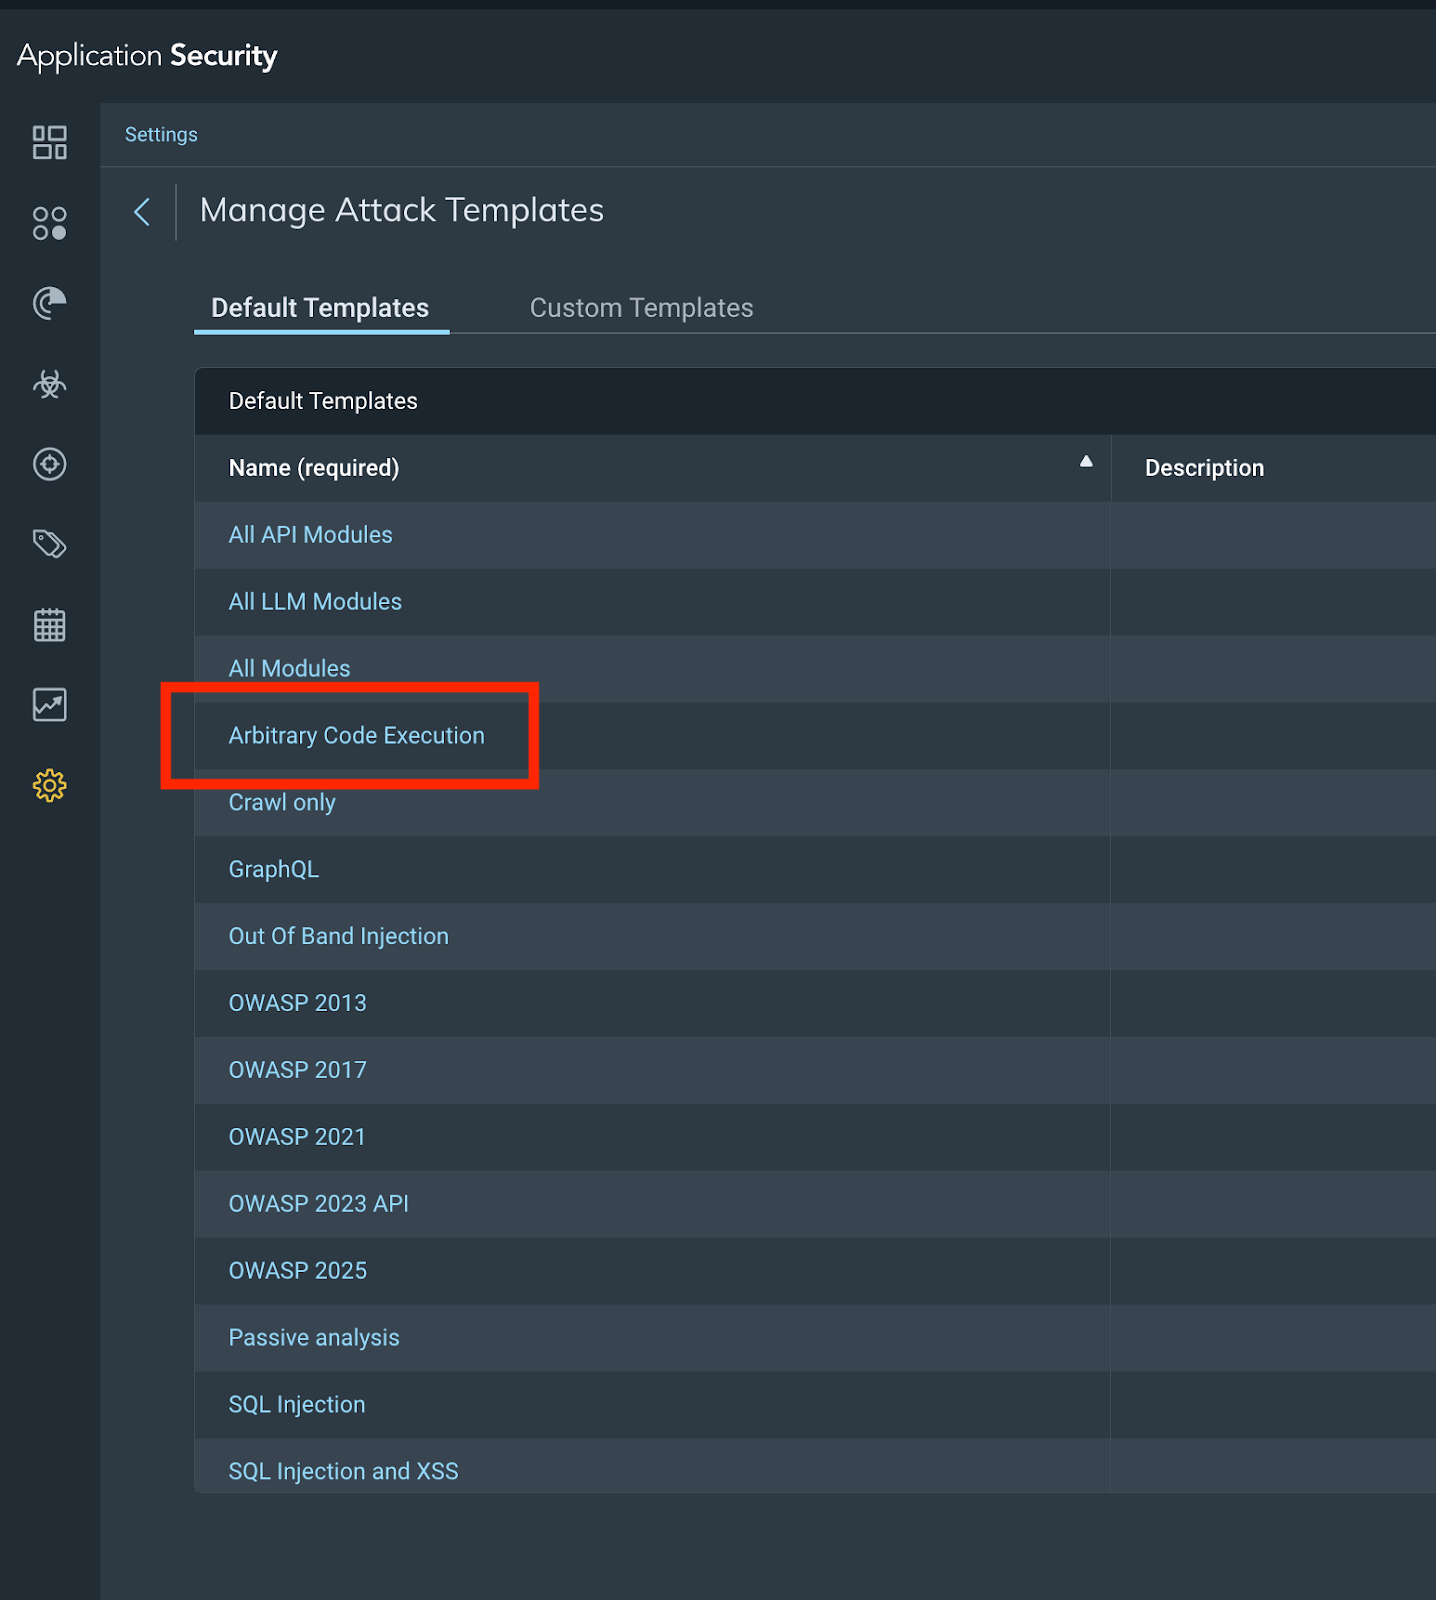Select the biohazard vulnerabilities icon
The height and width of the screenshot is (1600, 1436).
pyautogui.click(x=49, y=384)
